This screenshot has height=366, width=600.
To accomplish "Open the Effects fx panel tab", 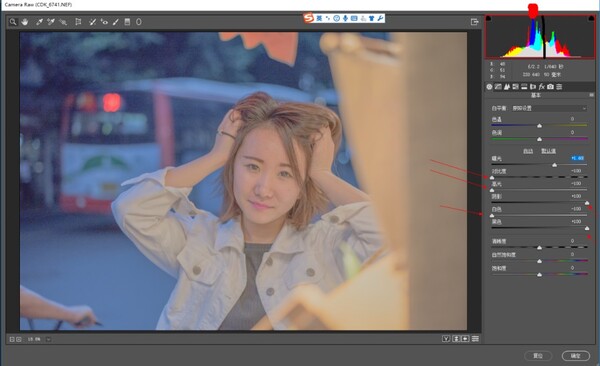I will click(x=541, y=87).
